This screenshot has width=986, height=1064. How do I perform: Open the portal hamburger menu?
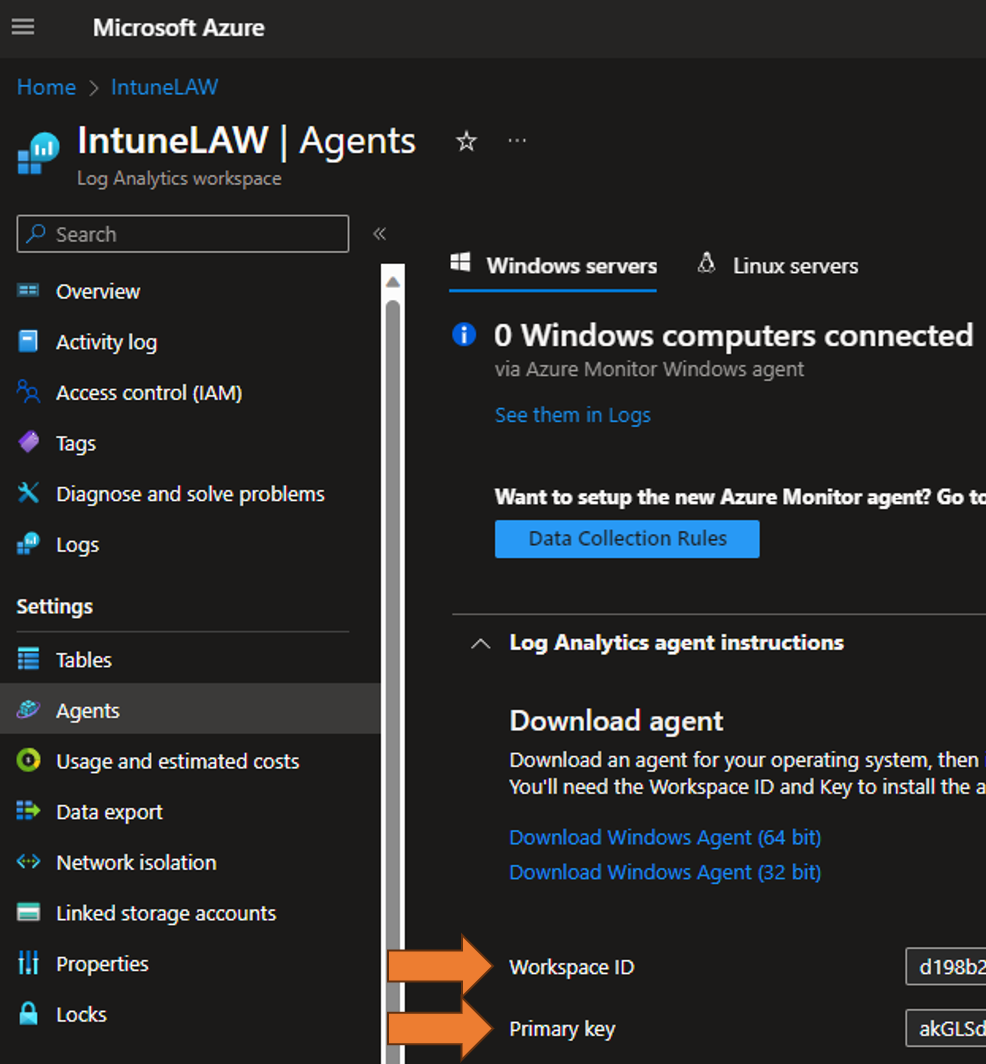(x=22, y=27)
